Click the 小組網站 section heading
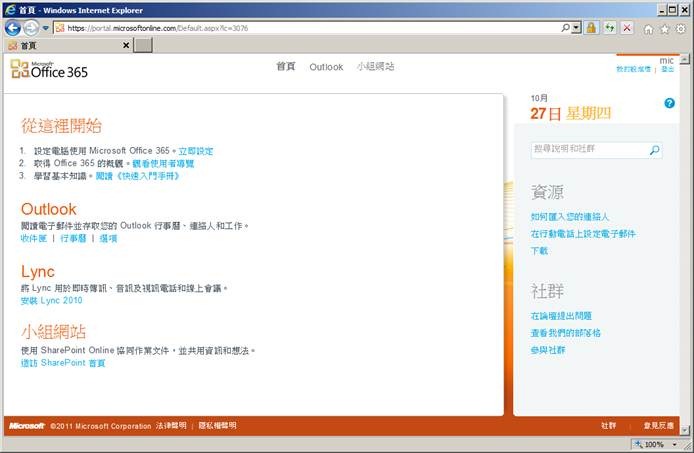The width and height of the screenshot is (694, 453). (x=53, y=331)
